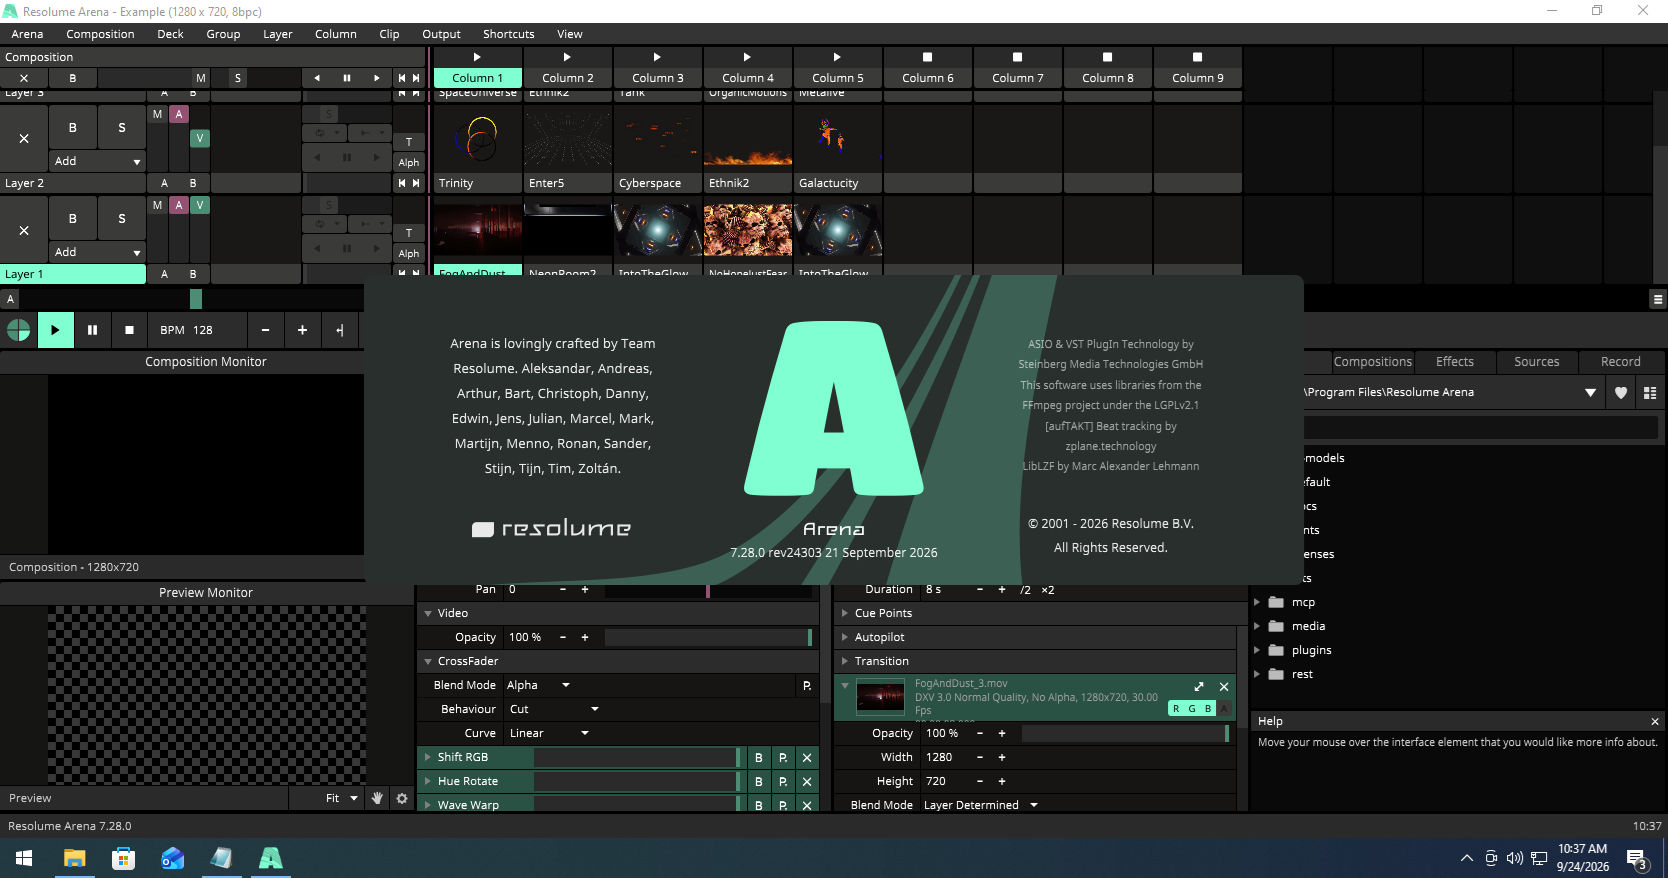
Task: Open Layer 1 Add blend mode dropdown
Action: [x=97, y=252]
